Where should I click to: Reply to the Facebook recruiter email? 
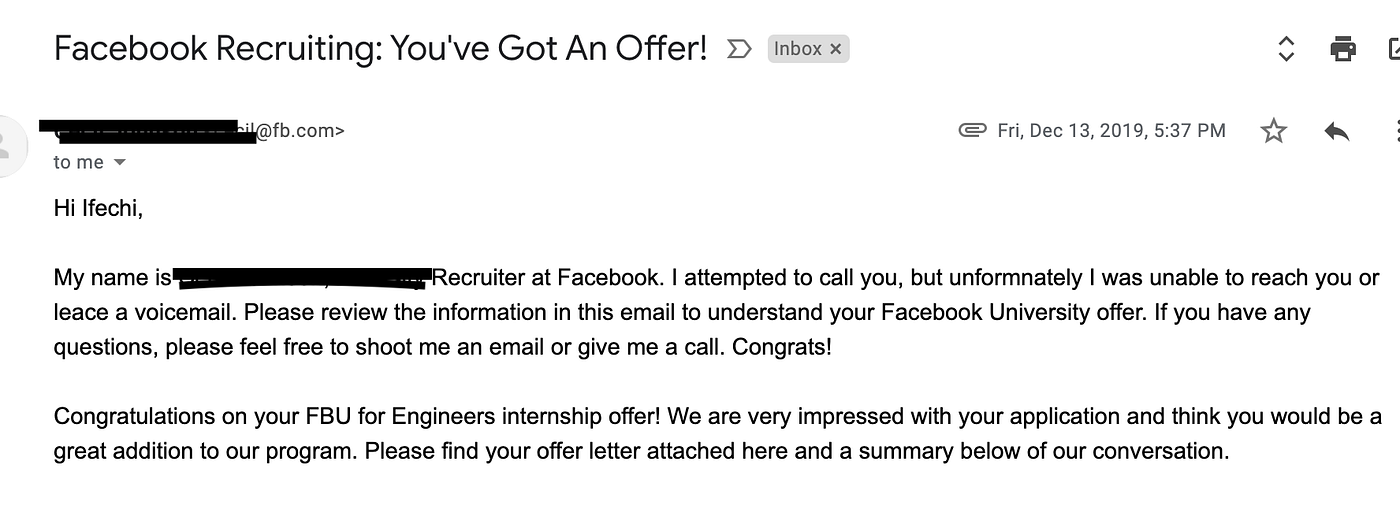(x=1336, y=130)
